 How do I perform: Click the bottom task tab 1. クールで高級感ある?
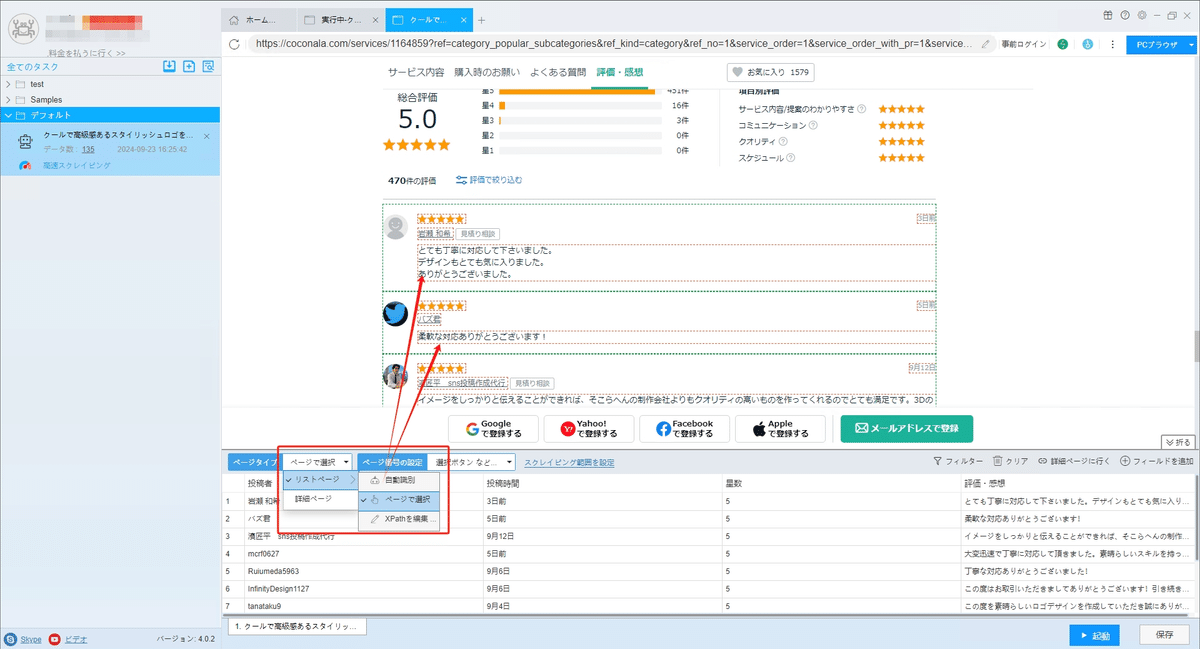[x=295, y=626]
